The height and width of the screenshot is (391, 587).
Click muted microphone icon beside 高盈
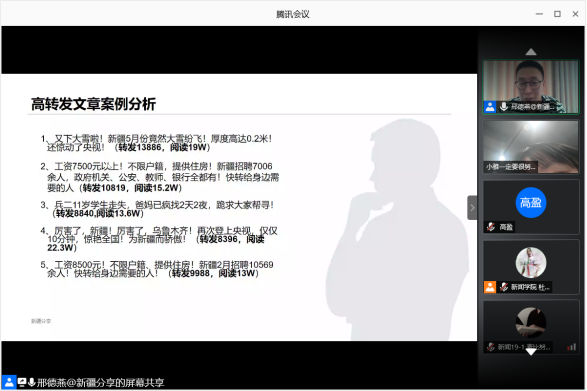pyautogui.click(x=491, y=227)
